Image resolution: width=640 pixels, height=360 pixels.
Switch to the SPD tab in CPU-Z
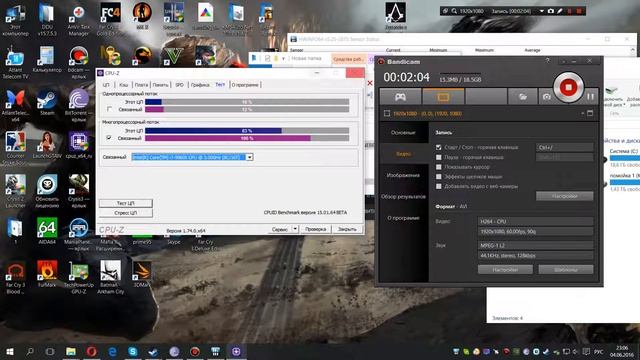[179, 85]
